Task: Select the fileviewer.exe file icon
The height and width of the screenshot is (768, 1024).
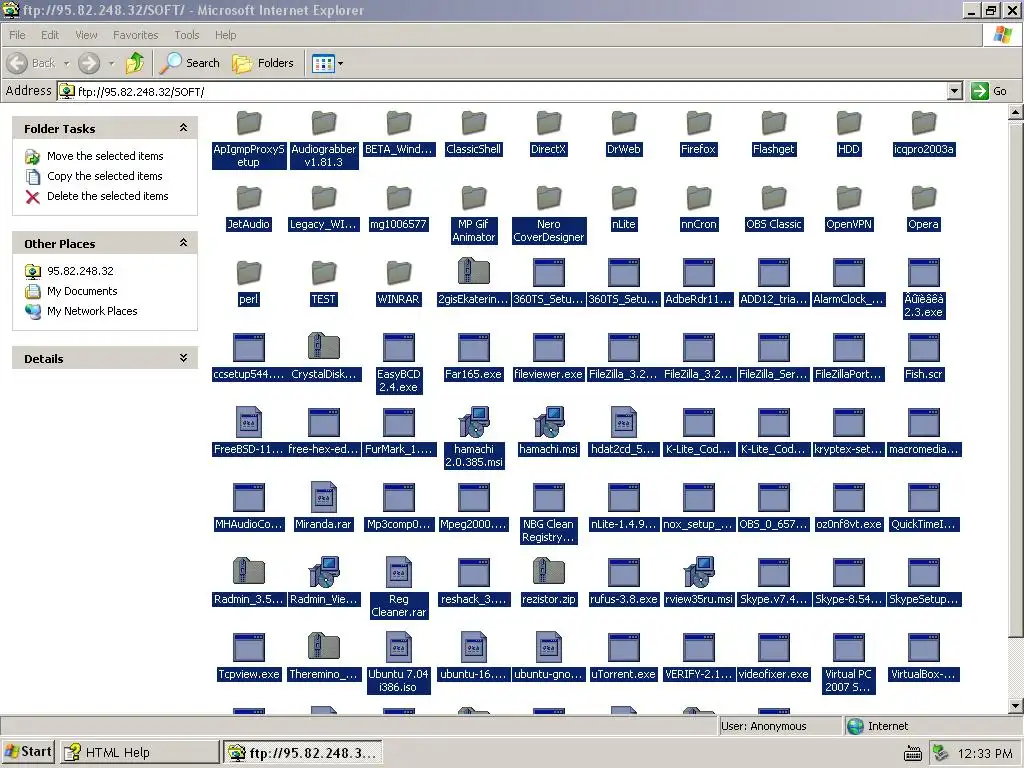Action: click(549, 347)
